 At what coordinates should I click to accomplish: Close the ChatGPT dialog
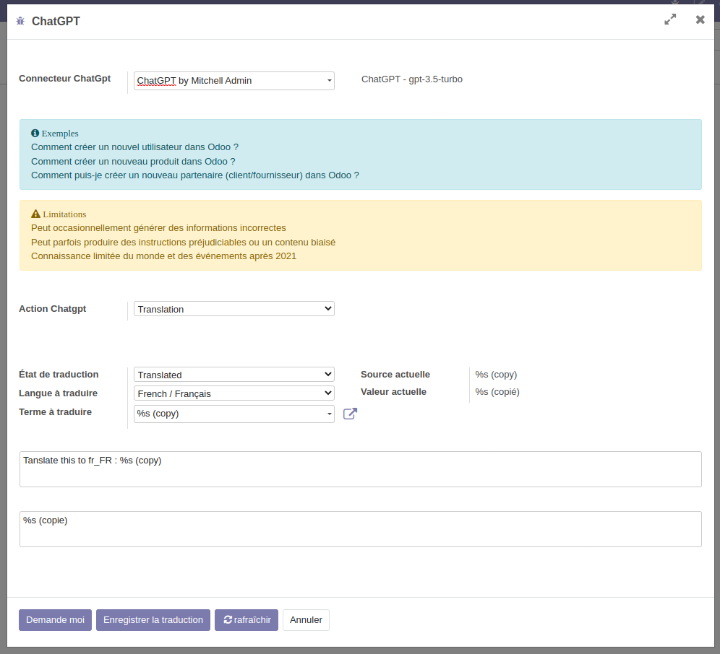[700, 20]
